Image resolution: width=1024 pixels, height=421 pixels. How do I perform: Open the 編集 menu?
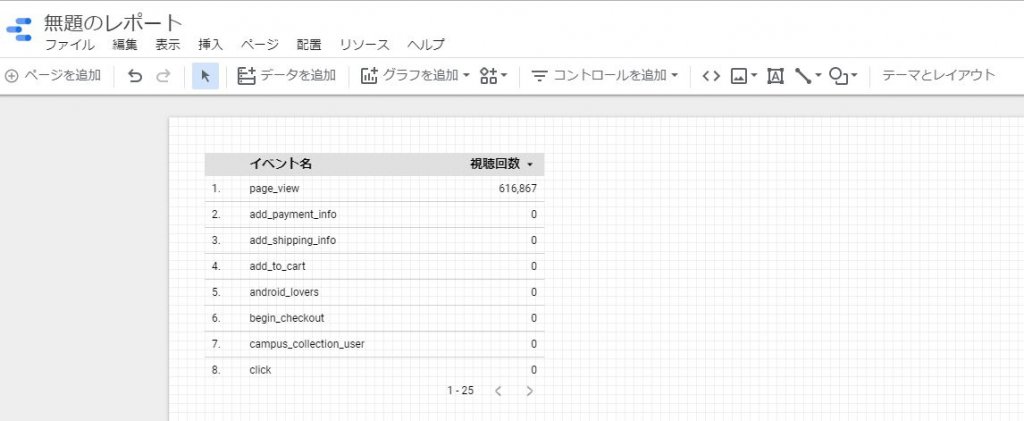pos(125,45)
